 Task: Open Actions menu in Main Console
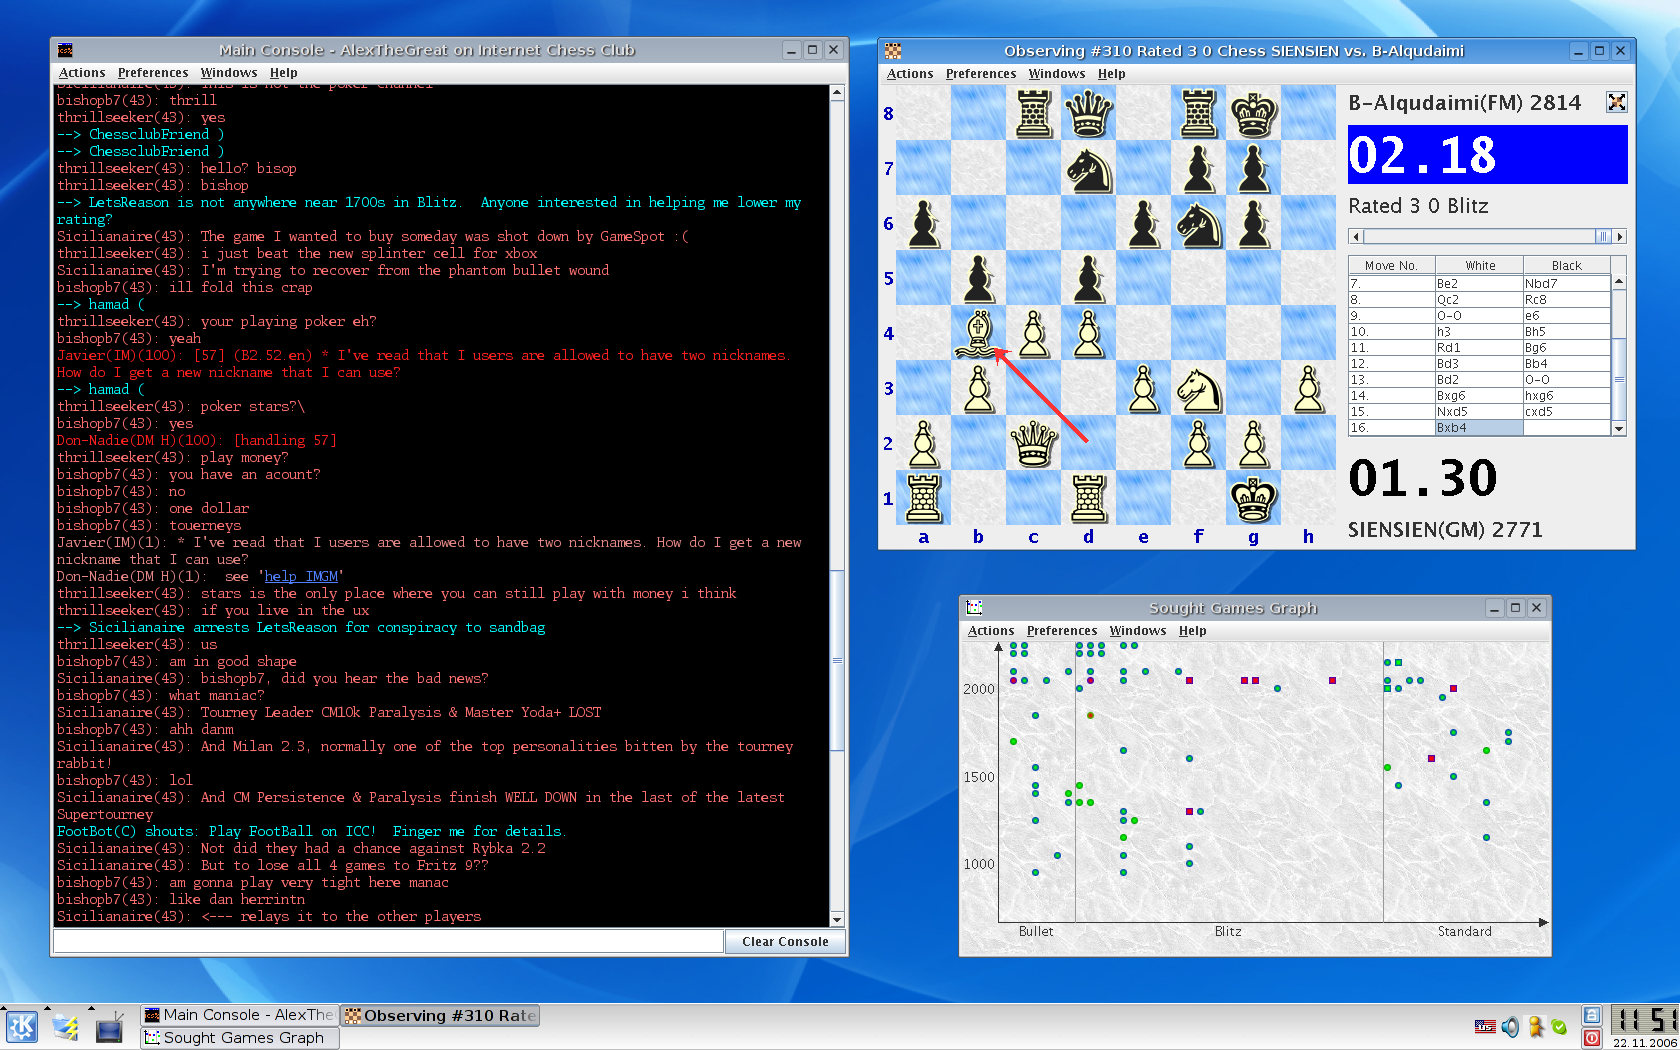[82, 73]
